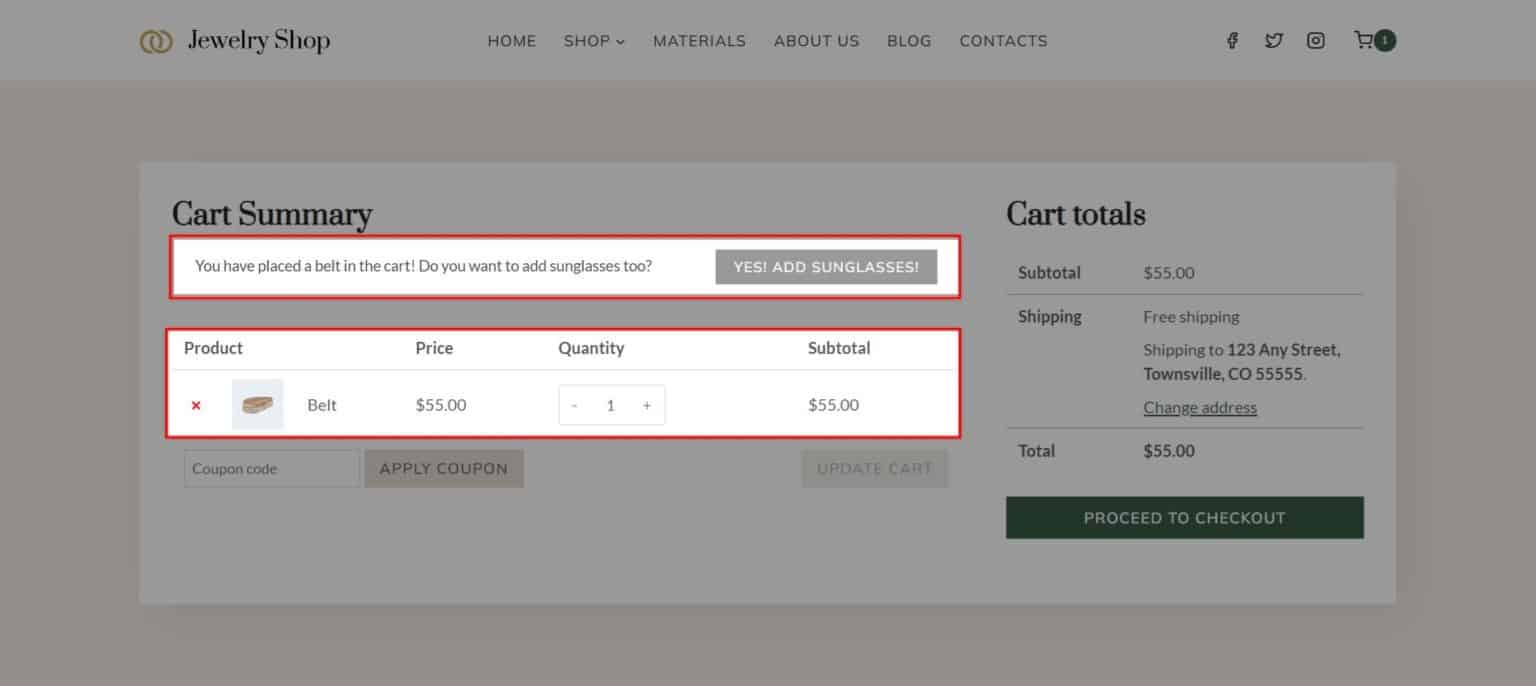Click the Apply Coupon button
The image size is (1536, 686).
[444, 469]
